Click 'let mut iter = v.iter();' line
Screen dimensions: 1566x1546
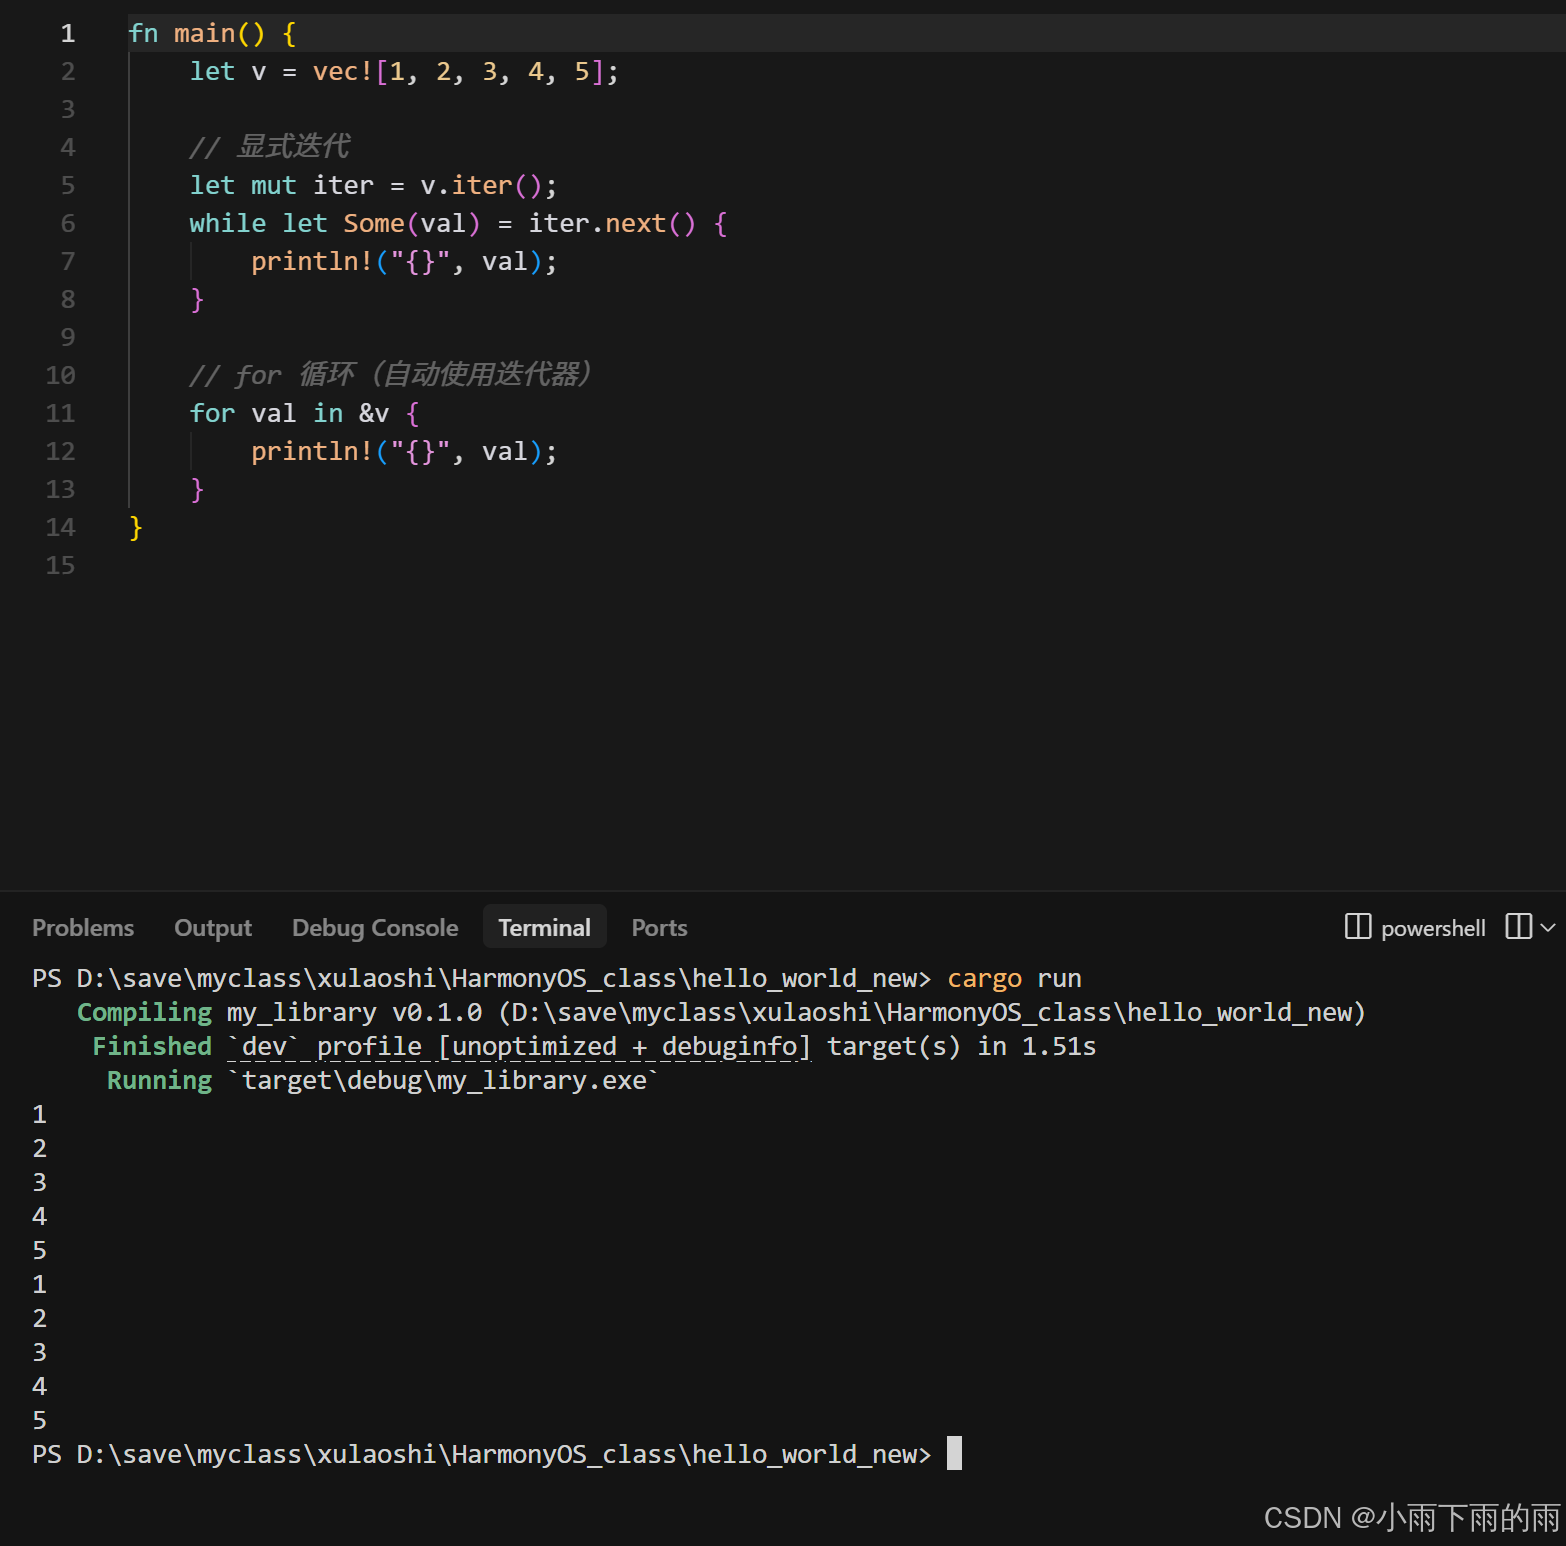pyautogui.click(x=373, y=185)
